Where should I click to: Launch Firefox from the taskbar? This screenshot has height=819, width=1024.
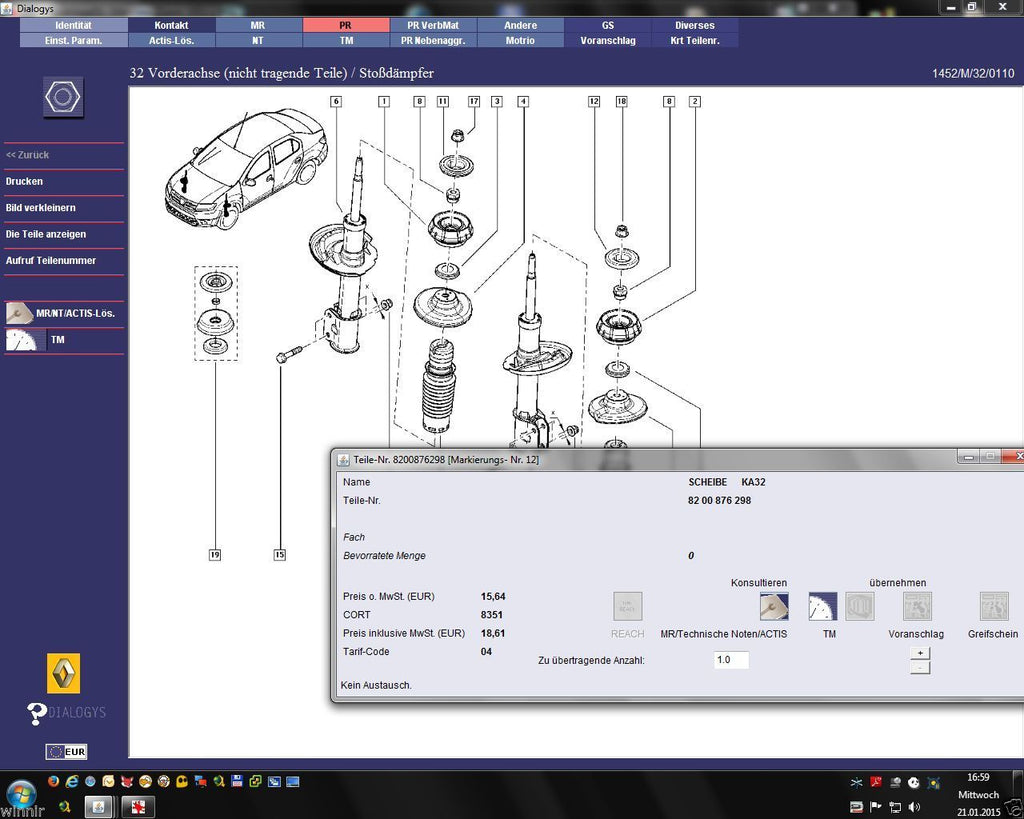pyautogui.click(x=54, y=781)
